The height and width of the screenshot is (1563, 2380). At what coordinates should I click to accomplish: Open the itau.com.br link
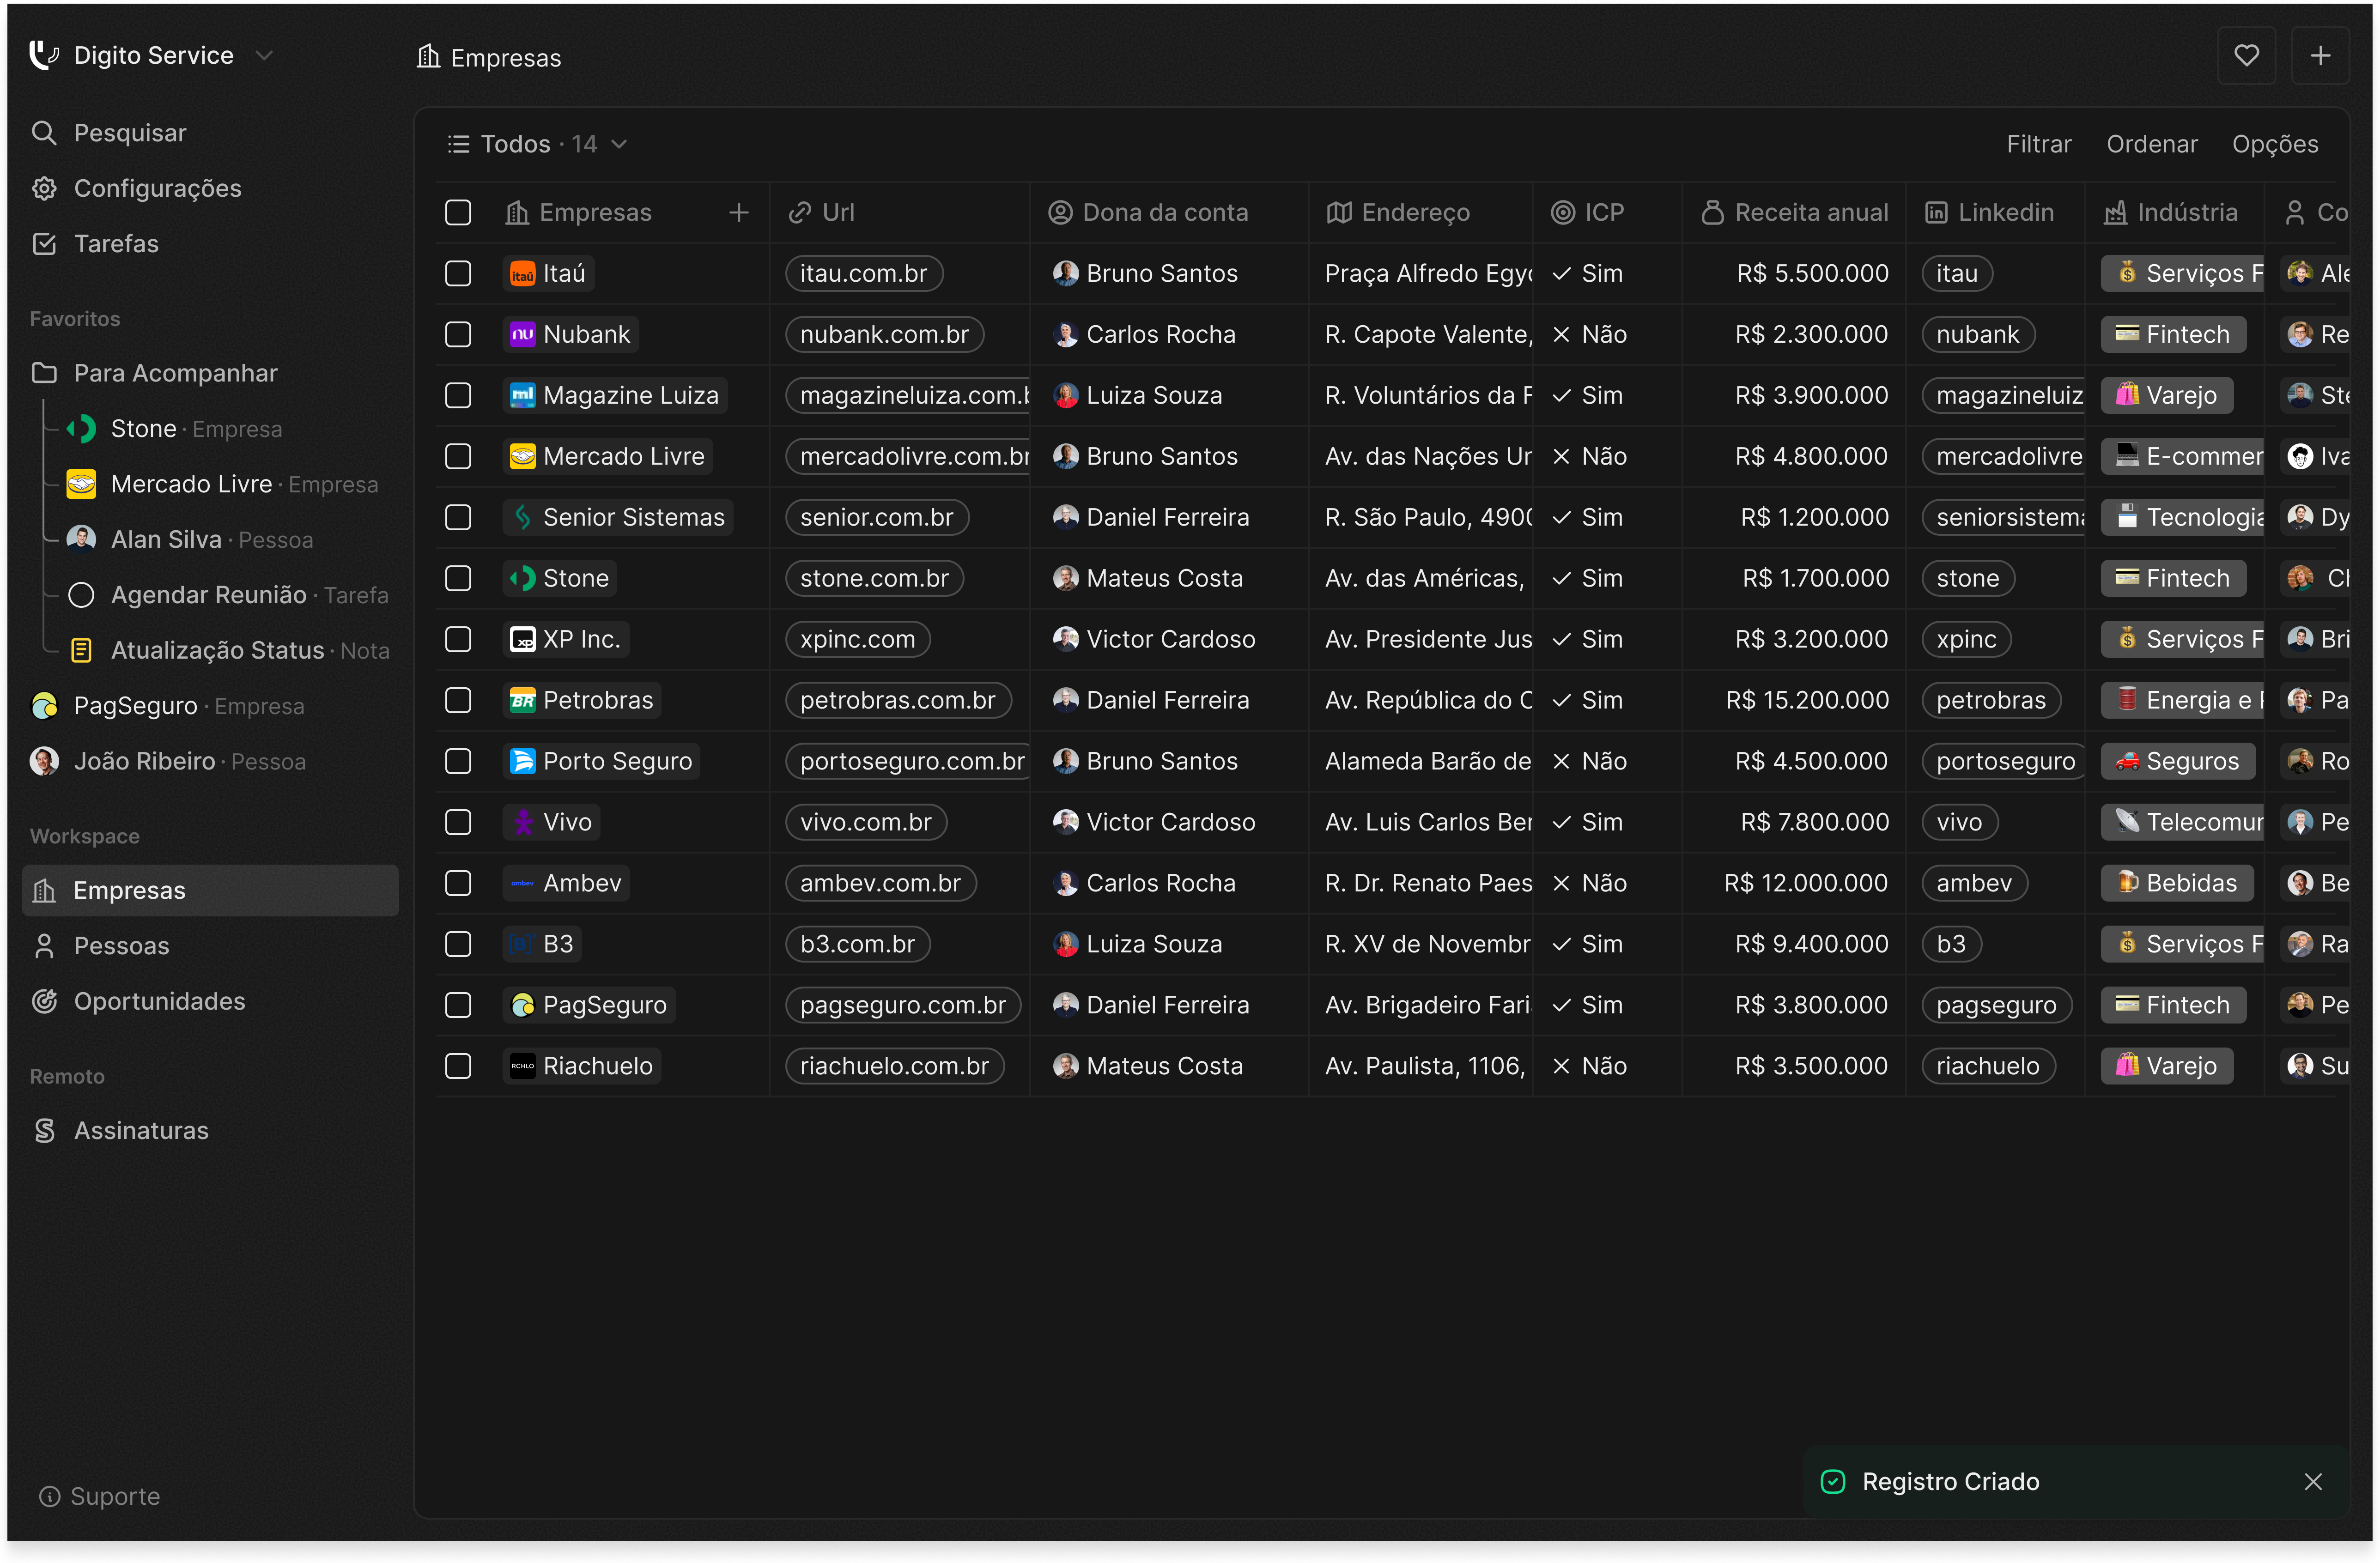point(864,273)
